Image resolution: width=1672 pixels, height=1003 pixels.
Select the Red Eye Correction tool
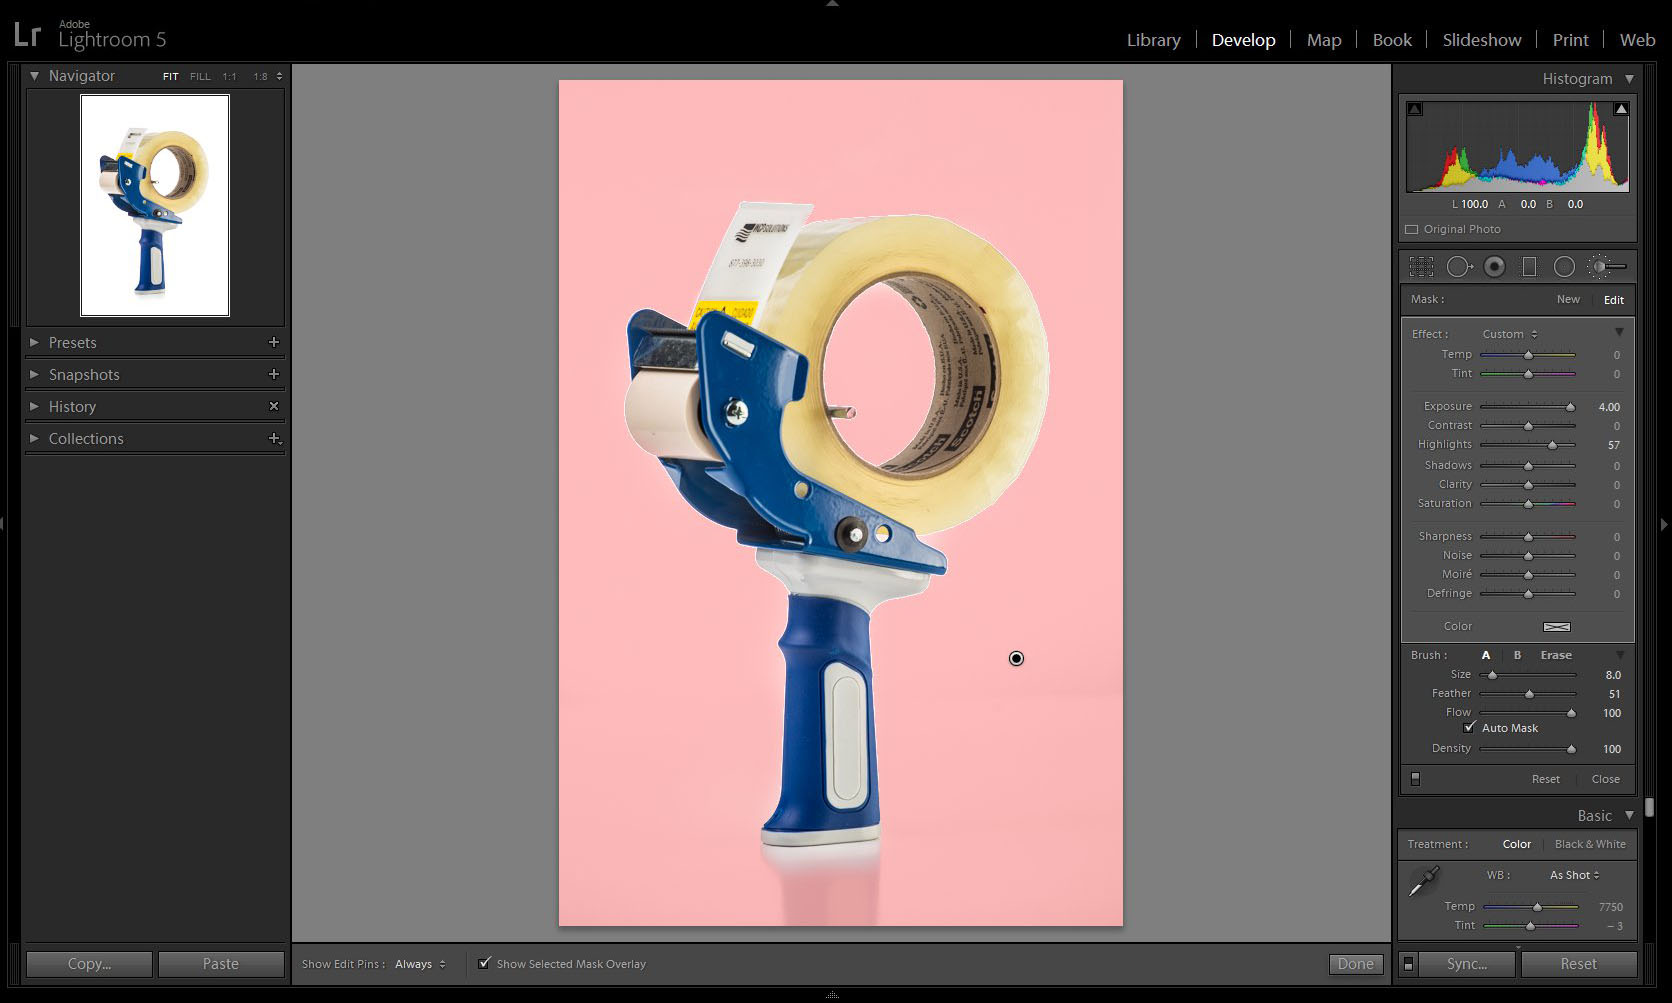(1494, 266)
